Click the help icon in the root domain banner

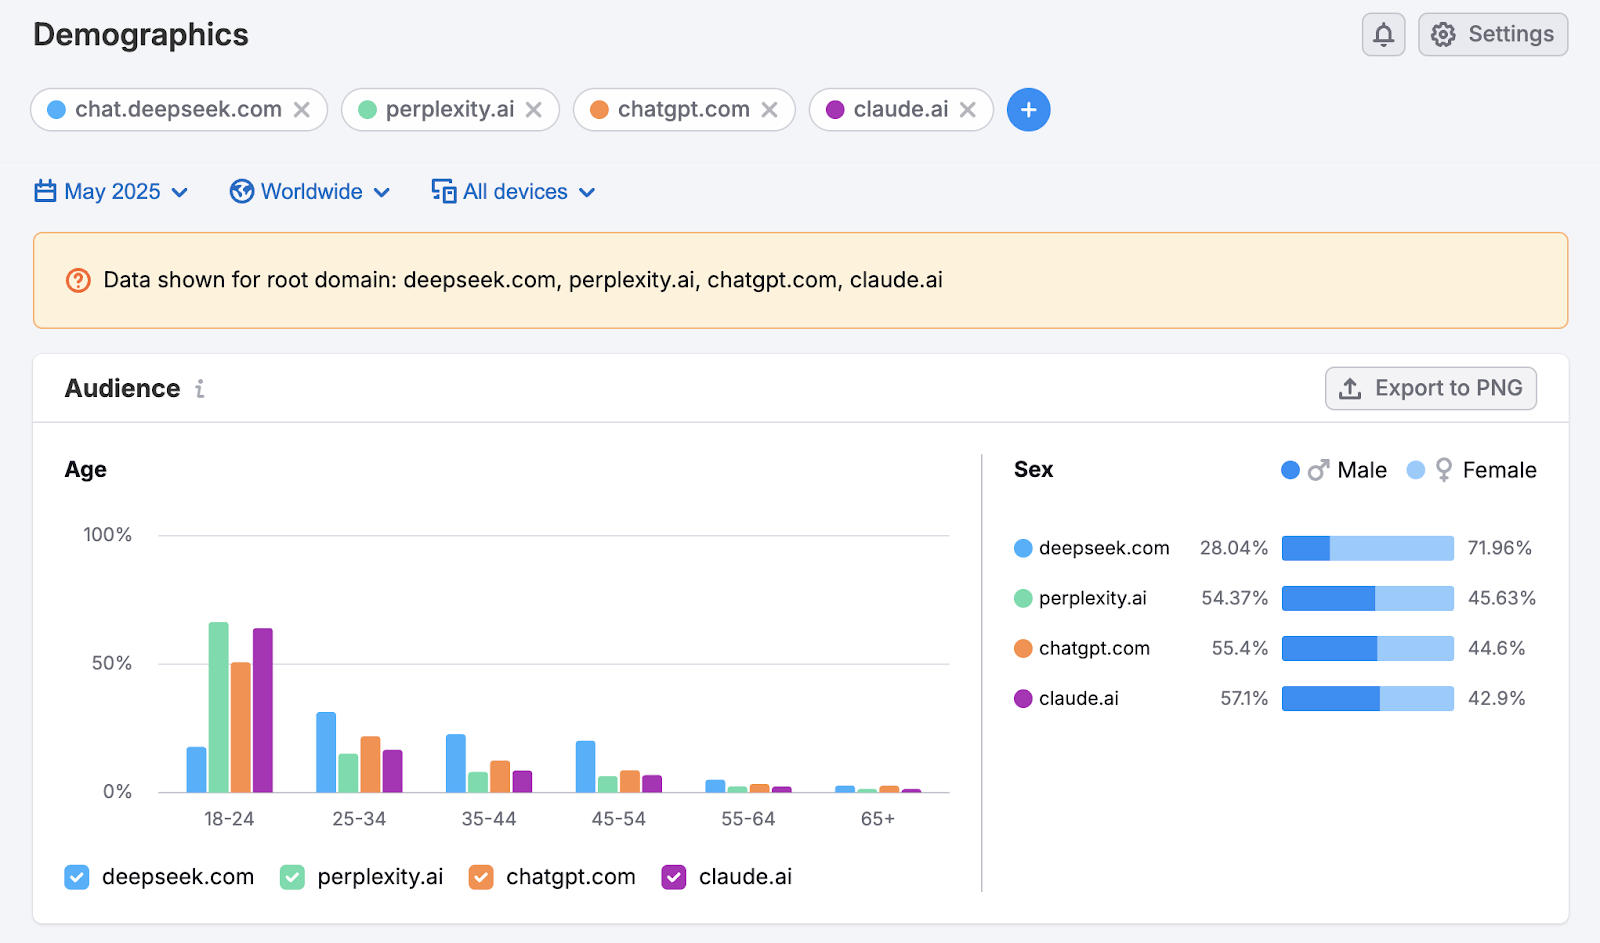pos(76,281)
